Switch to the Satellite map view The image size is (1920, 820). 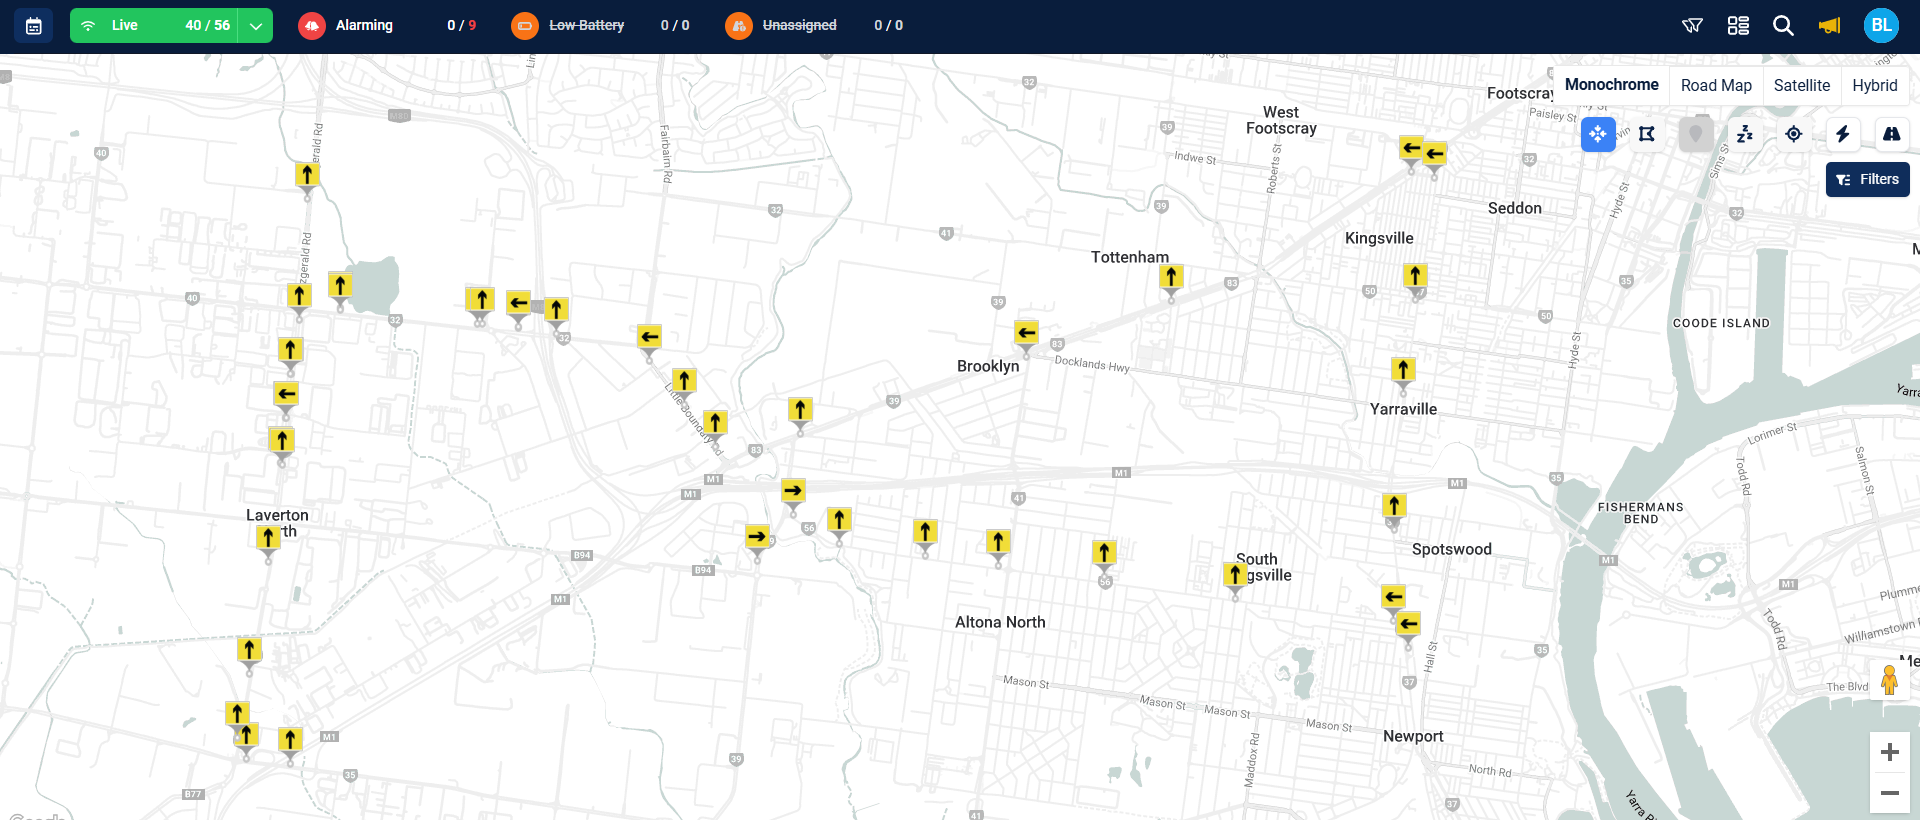(x=1802, y=85)
